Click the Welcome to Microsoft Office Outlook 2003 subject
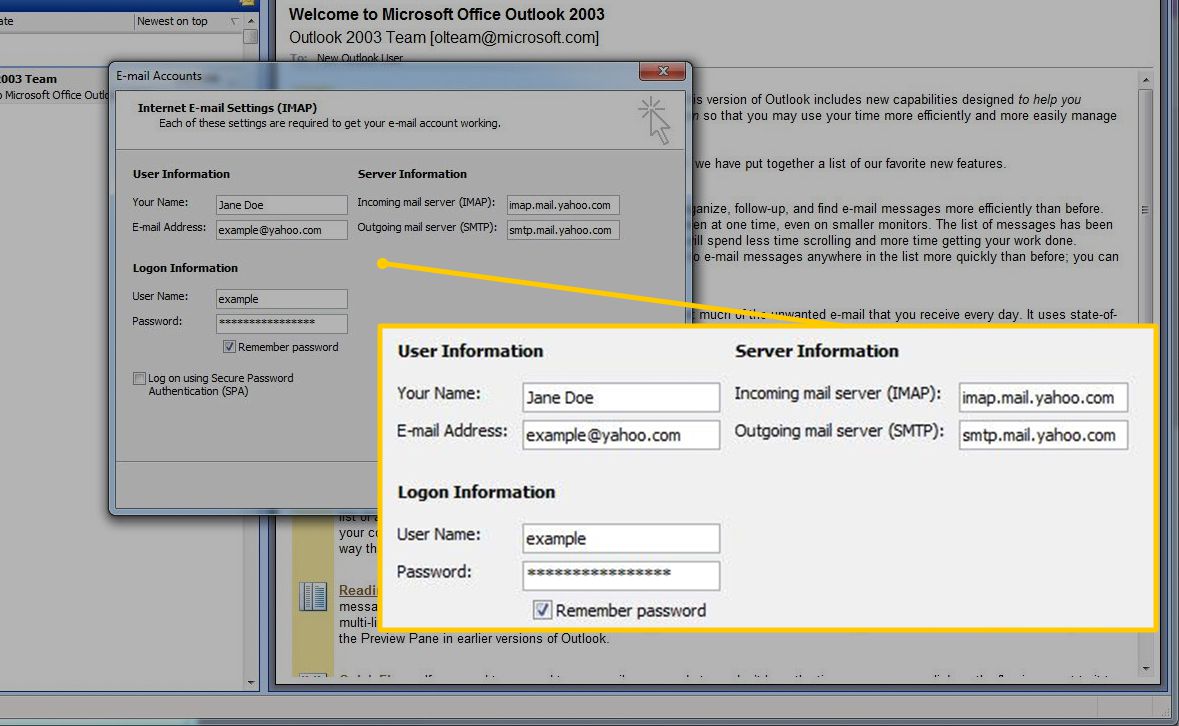1179x726 pixels. point(447,14)
